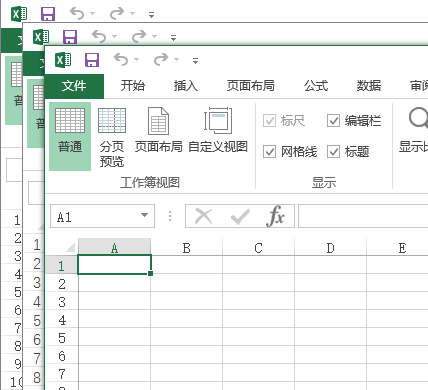Select column C header

click(x=258, y=248)
